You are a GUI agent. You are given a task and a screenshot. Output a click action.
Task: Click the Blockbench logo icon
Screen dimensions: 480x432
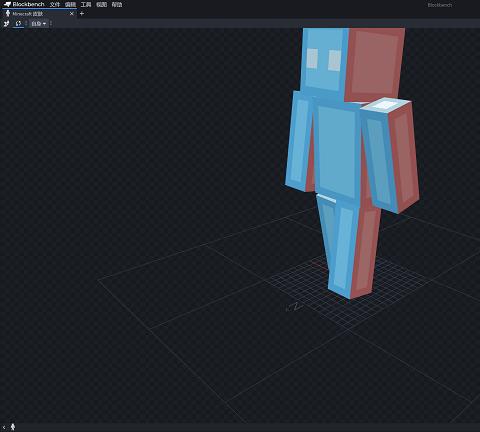click(7, 4)
